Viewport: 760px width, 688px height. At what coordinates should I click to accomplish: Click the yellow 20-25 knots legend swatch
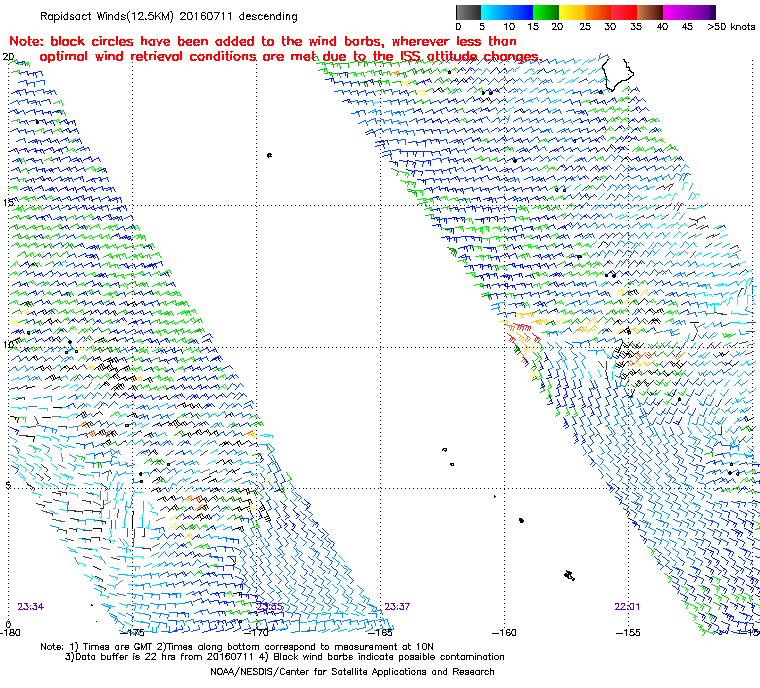point(572,12)
